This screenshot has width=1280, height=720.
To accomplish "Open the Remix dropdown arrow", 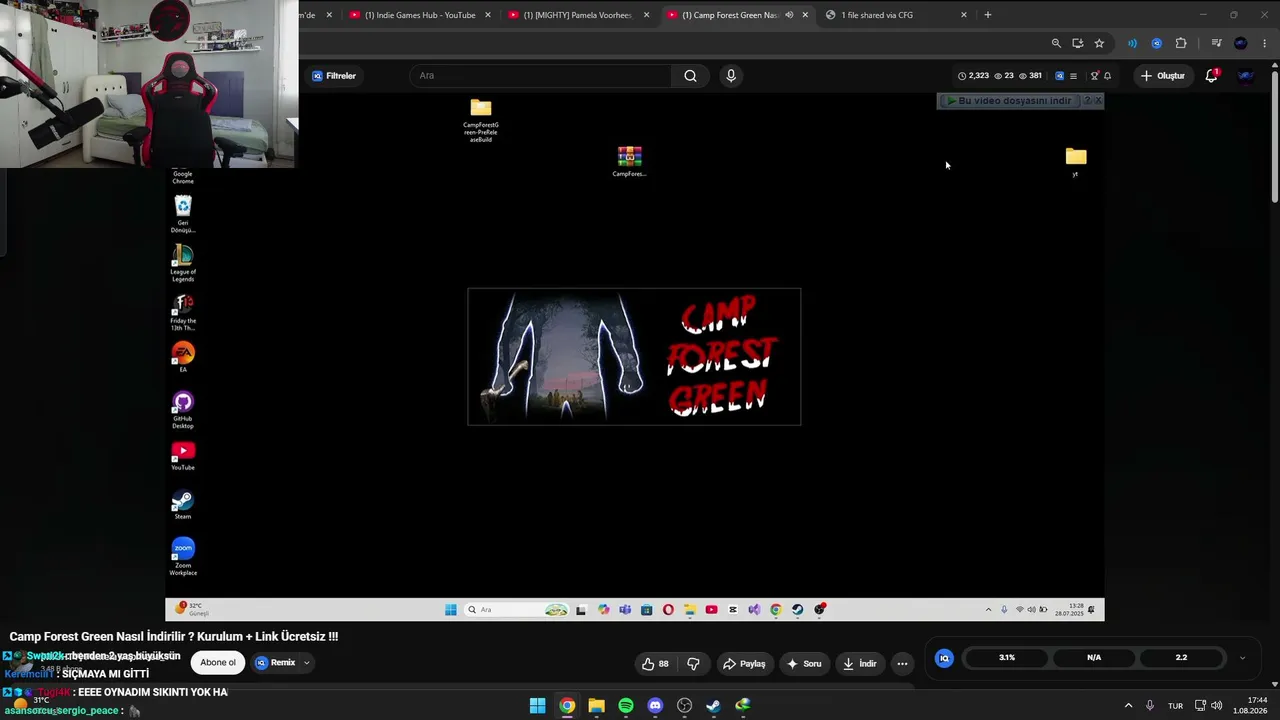I will (307, 663).
